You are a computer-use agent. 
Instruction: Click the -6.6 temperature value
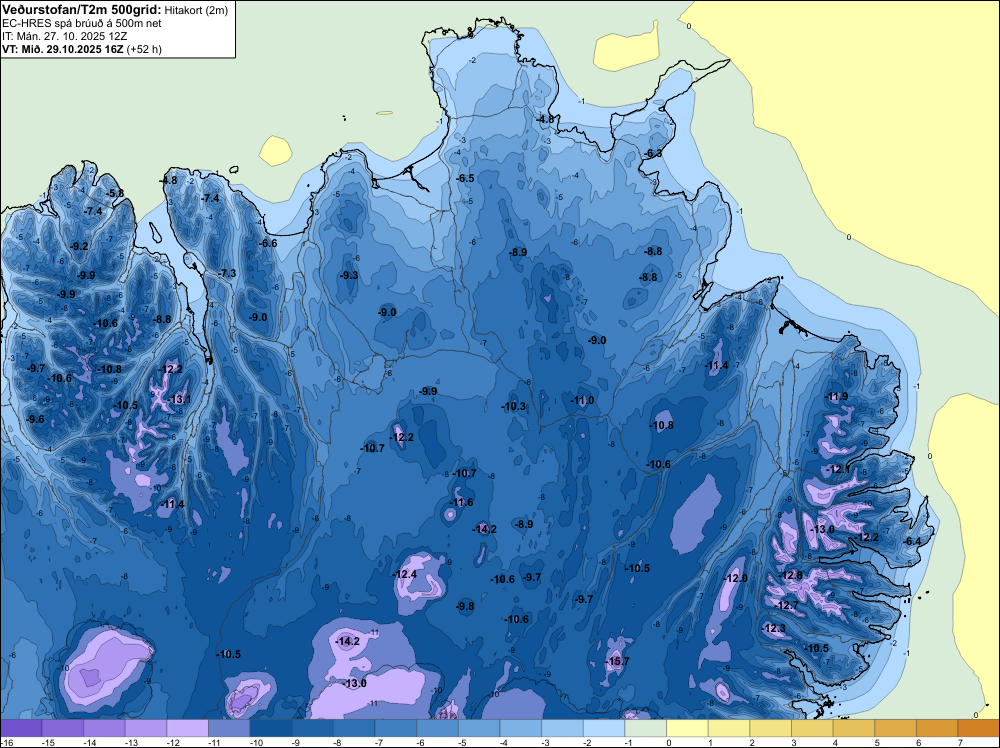coord(268,243)
